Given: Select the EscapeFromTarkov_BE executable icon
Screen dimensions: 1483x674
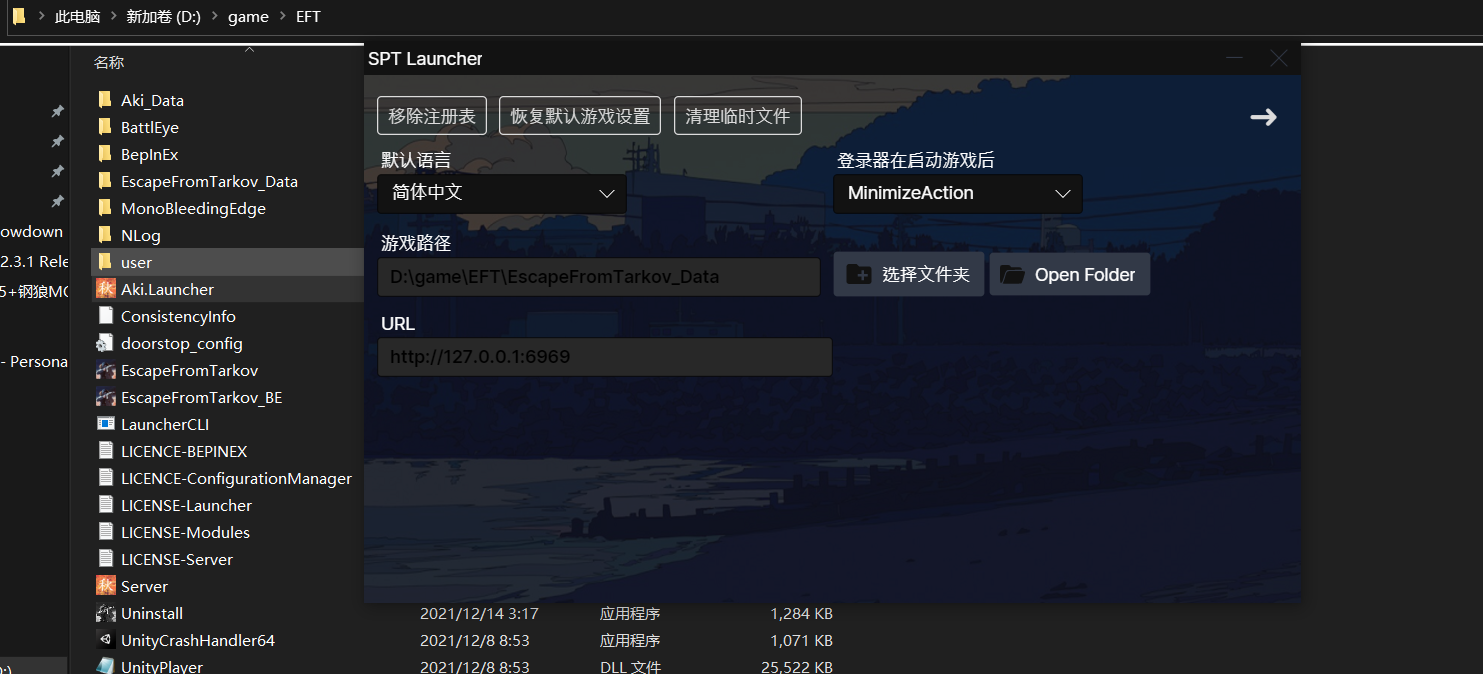Looking at the screenshot, I should point(105,397).
